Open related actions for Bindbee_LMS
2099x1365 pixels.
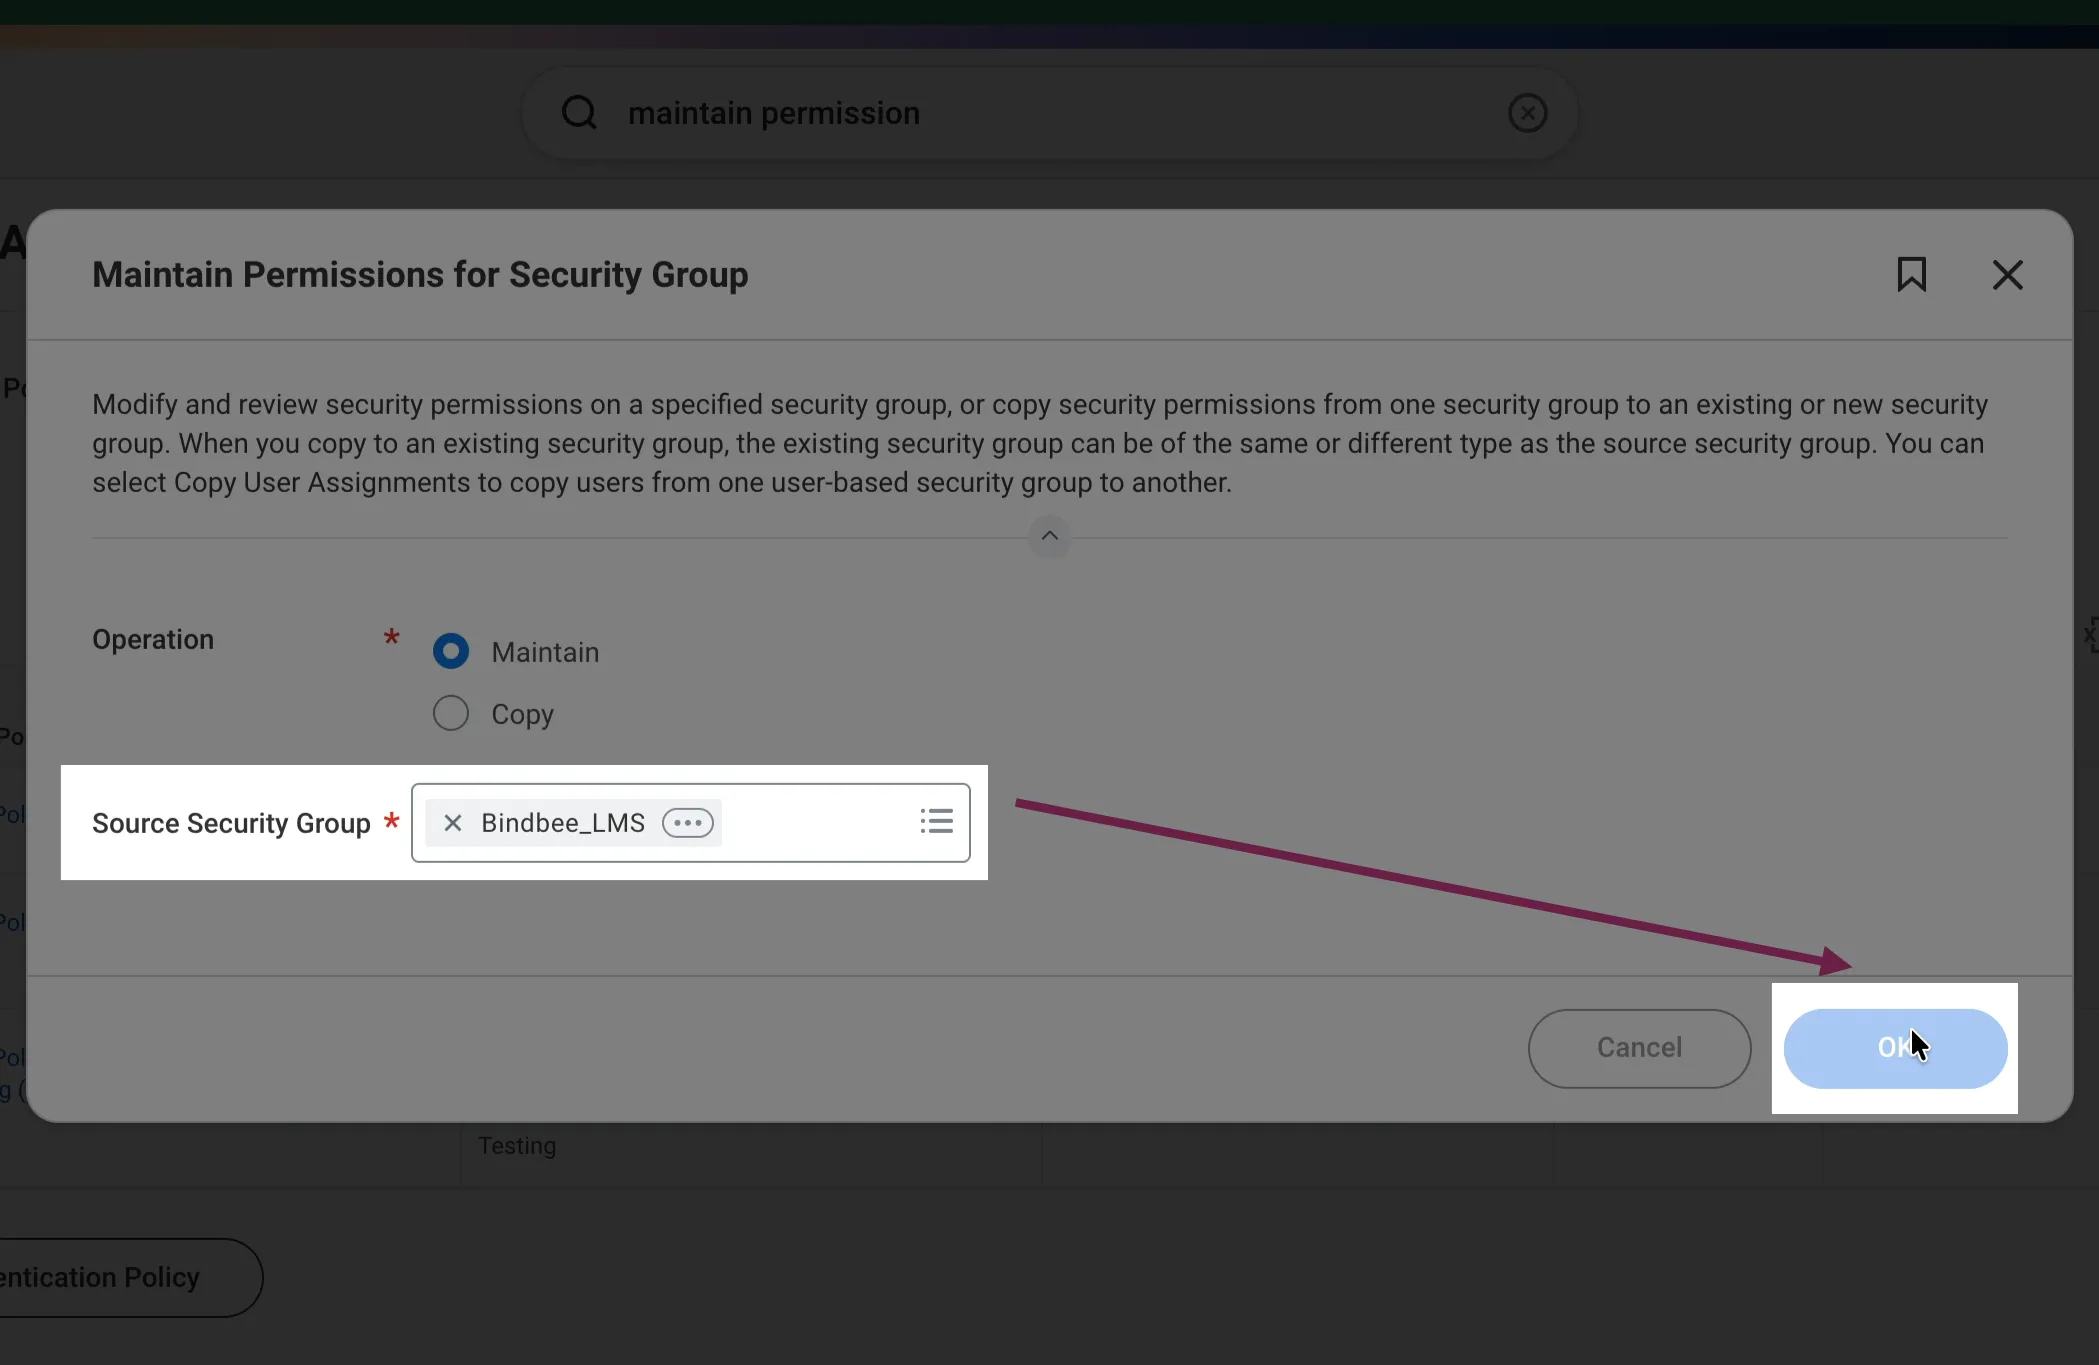687,822
